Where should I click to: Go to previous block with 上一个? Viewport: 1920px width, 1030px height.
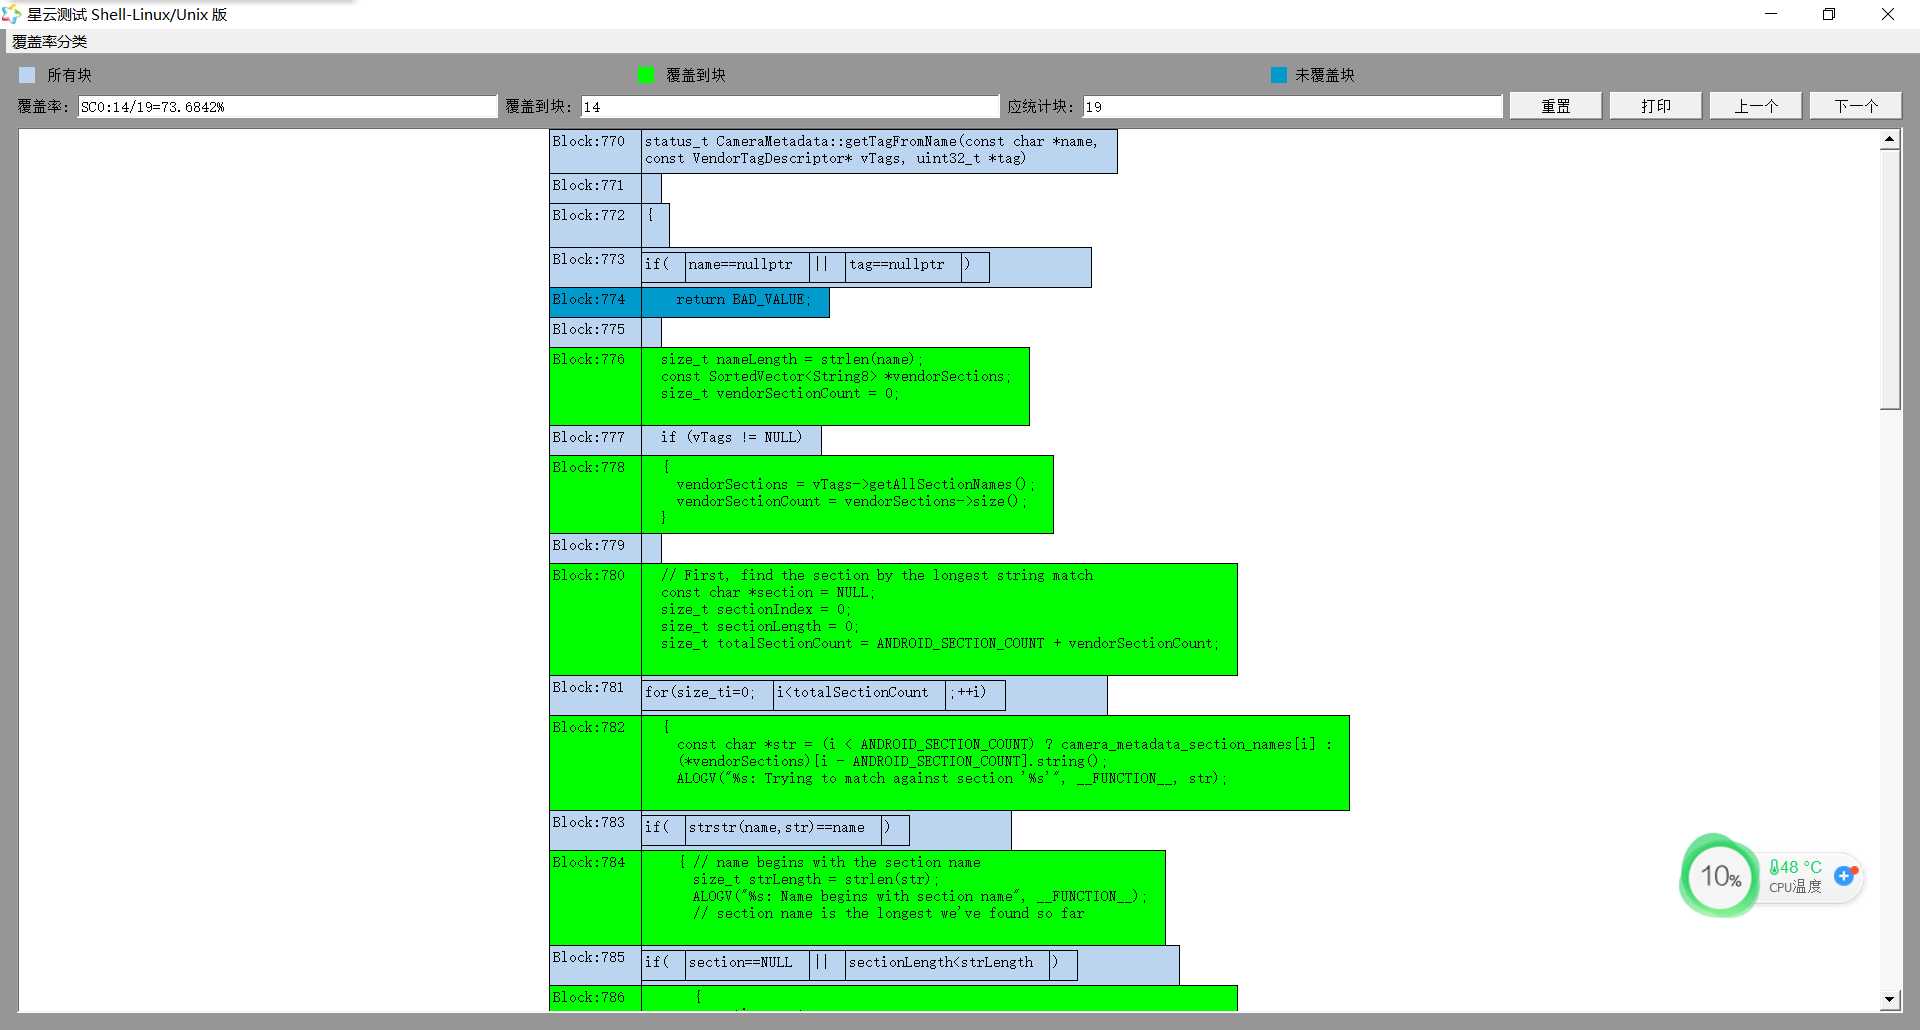pos(1755,106)
